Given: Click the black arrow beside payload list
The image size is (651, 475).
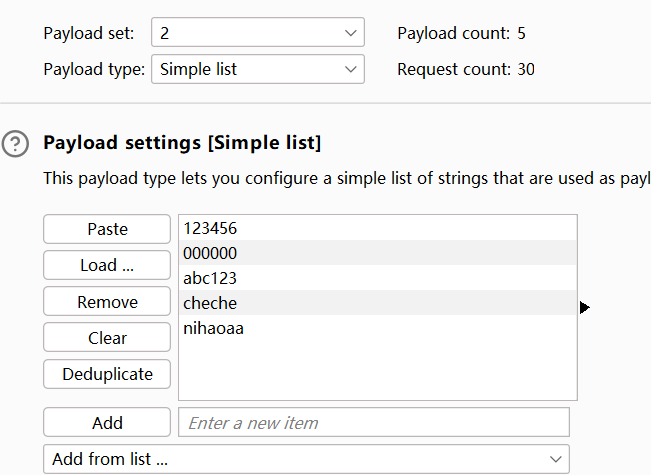Looking at the screenshot, I should tap(585, 308).
